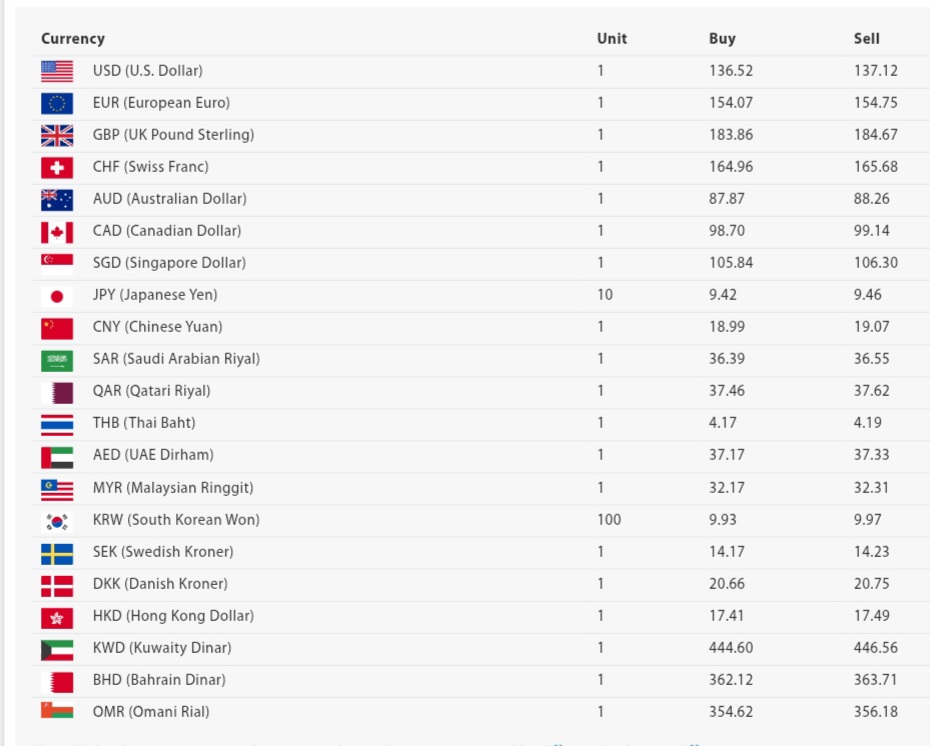The image size is (930, 746).
Task: Select the OMR (Omani Rial) row label
Action: [x=151, y=712]
